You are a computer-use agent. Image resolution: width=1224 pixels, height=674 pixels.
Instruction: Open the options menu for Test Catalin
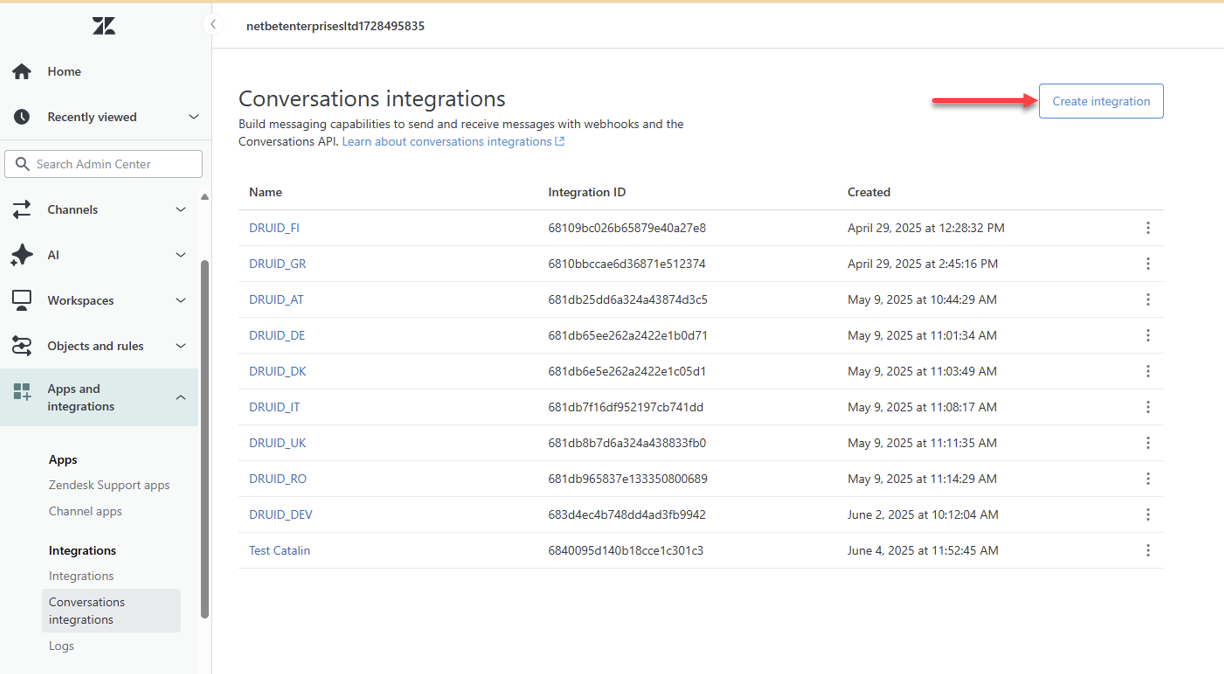(x=1148, y=550)
